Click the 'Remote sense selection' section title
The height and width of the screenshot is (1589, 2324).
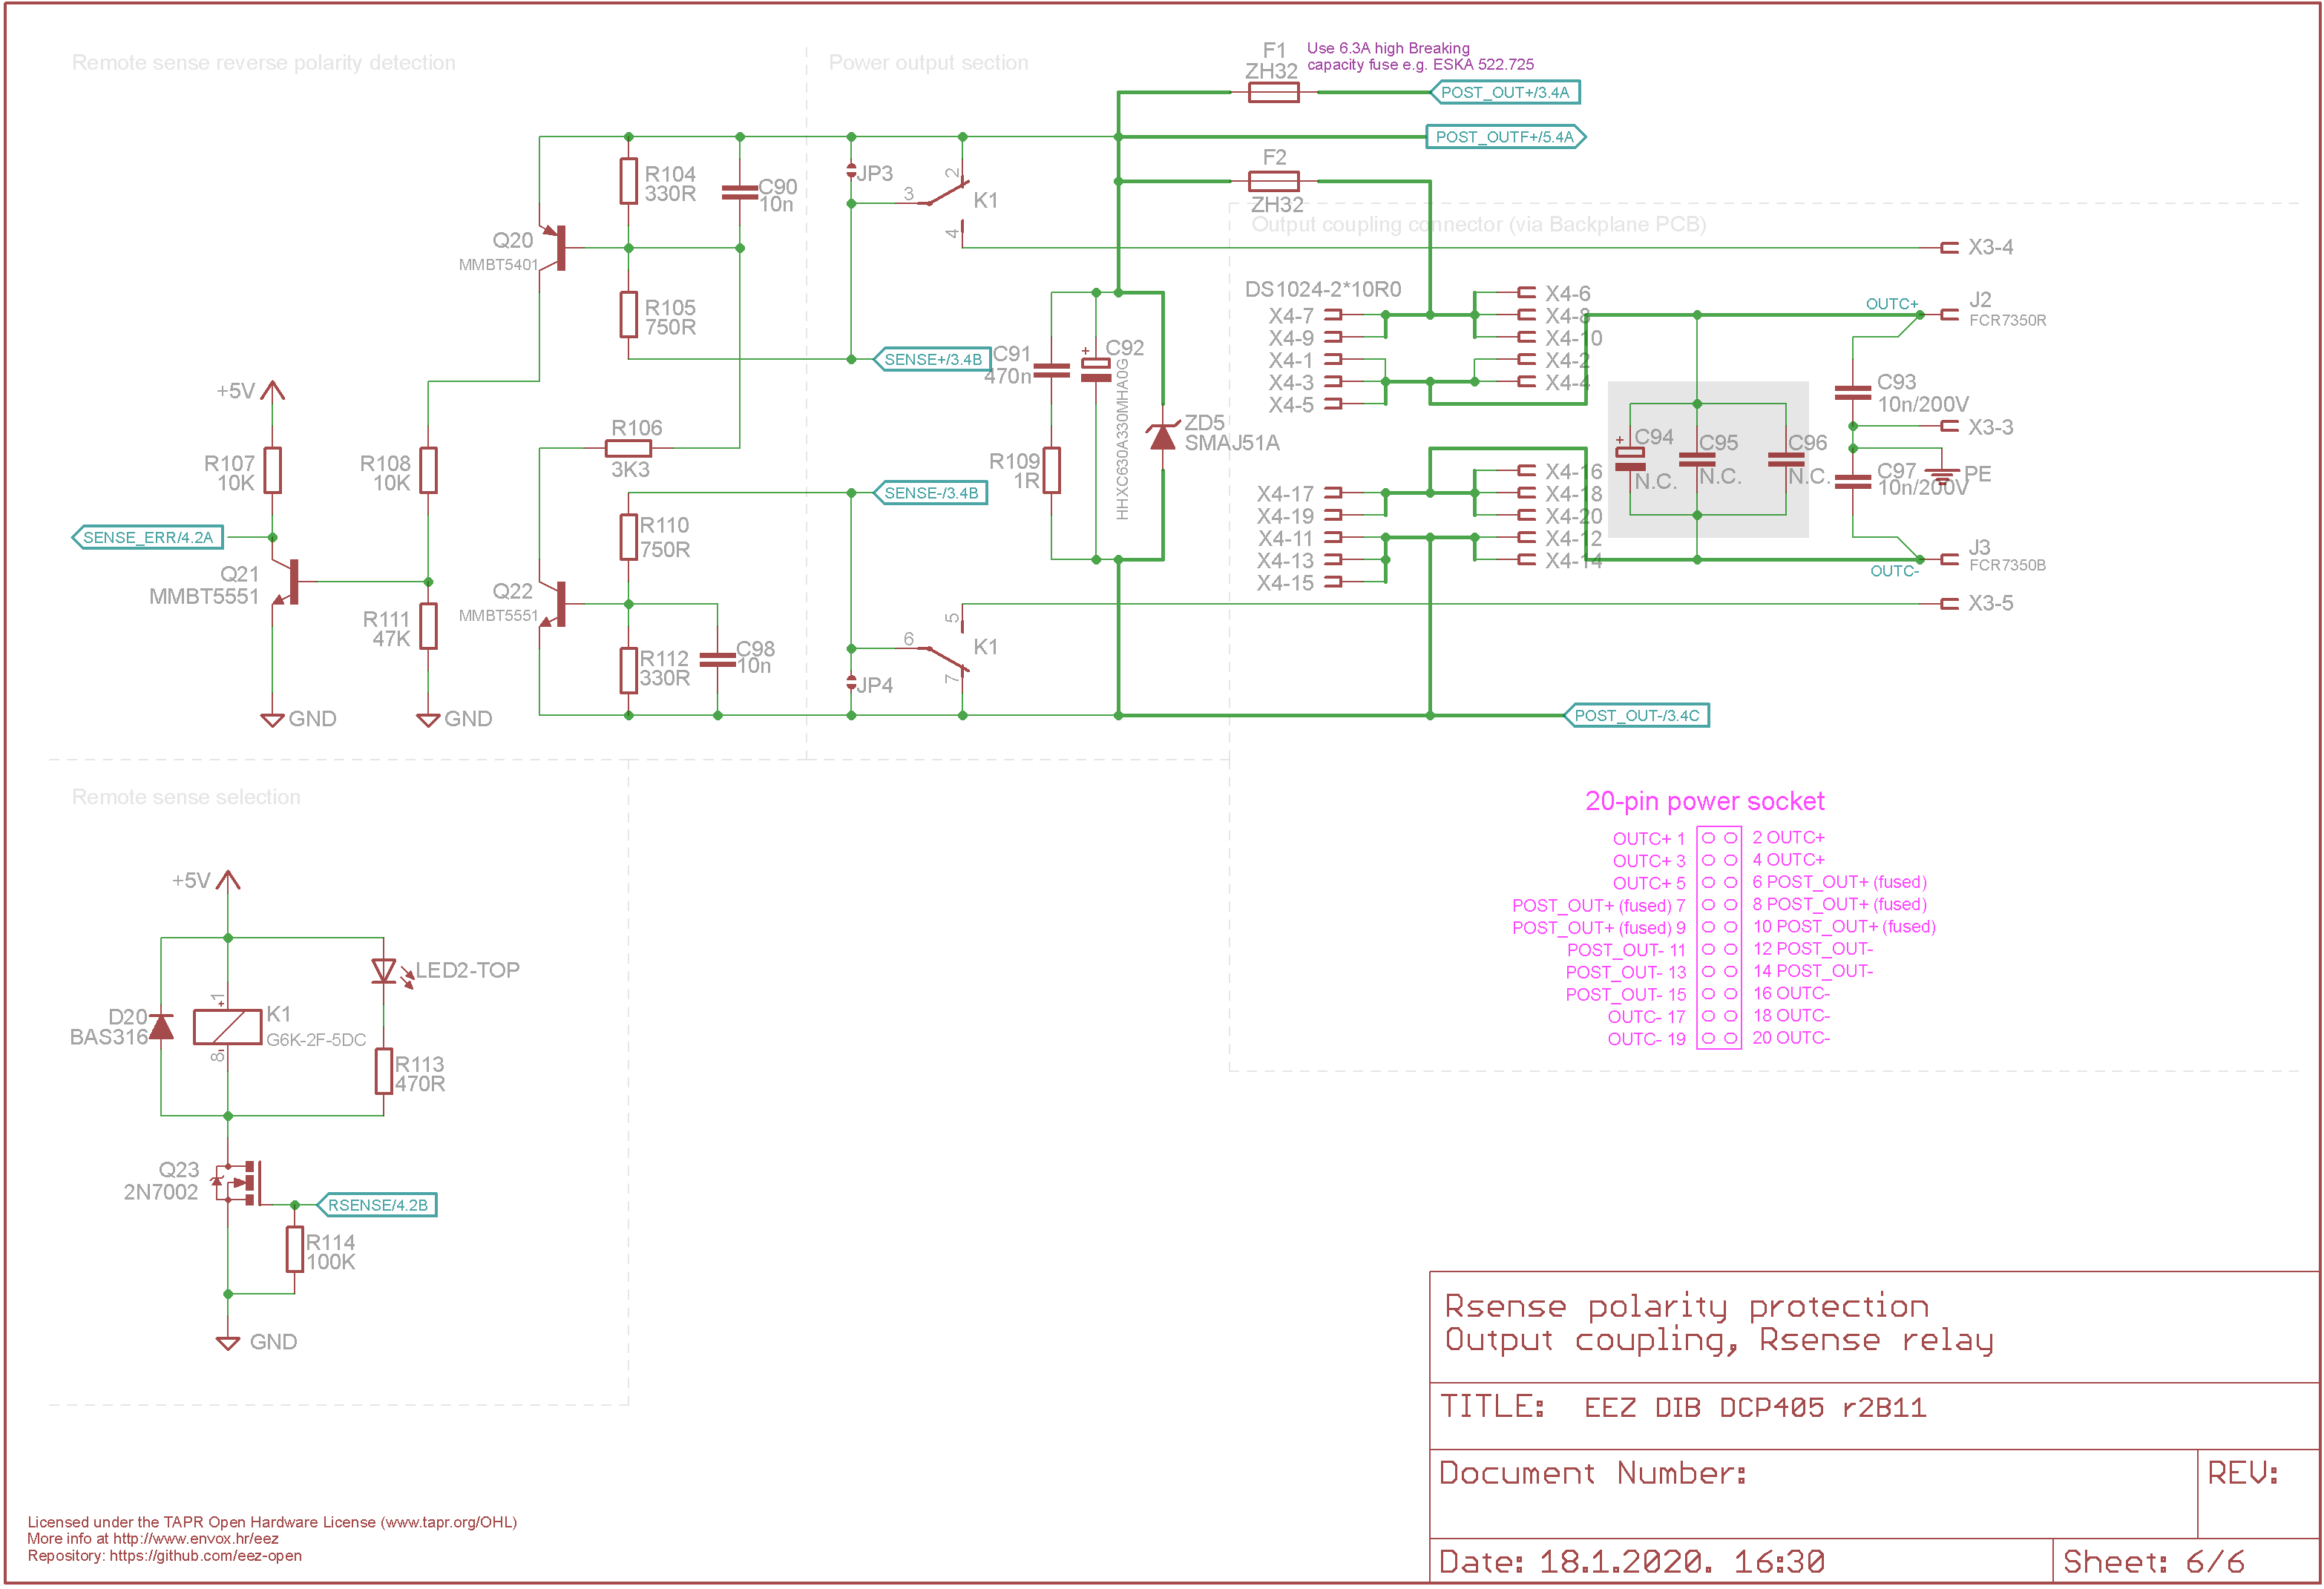tap(186, 797)
